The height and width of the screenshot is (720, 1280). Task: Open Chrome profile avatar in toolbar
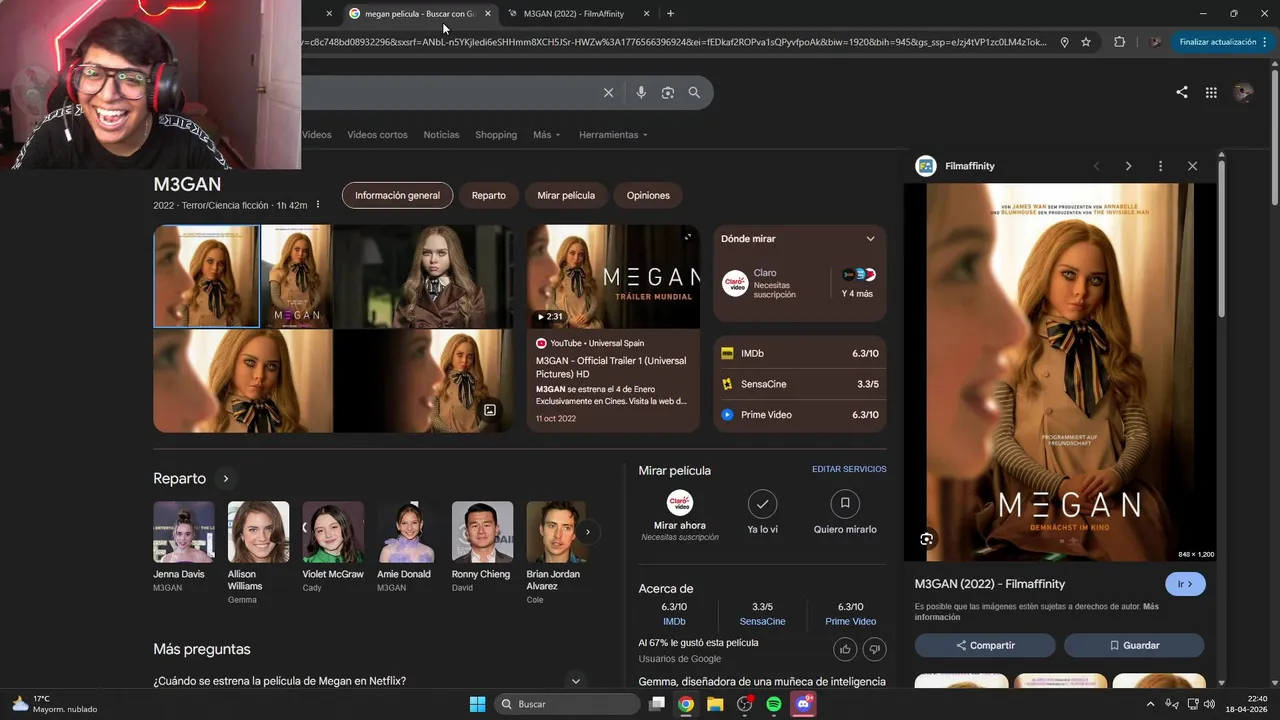pyautogui.click(x=1156, y=42)
